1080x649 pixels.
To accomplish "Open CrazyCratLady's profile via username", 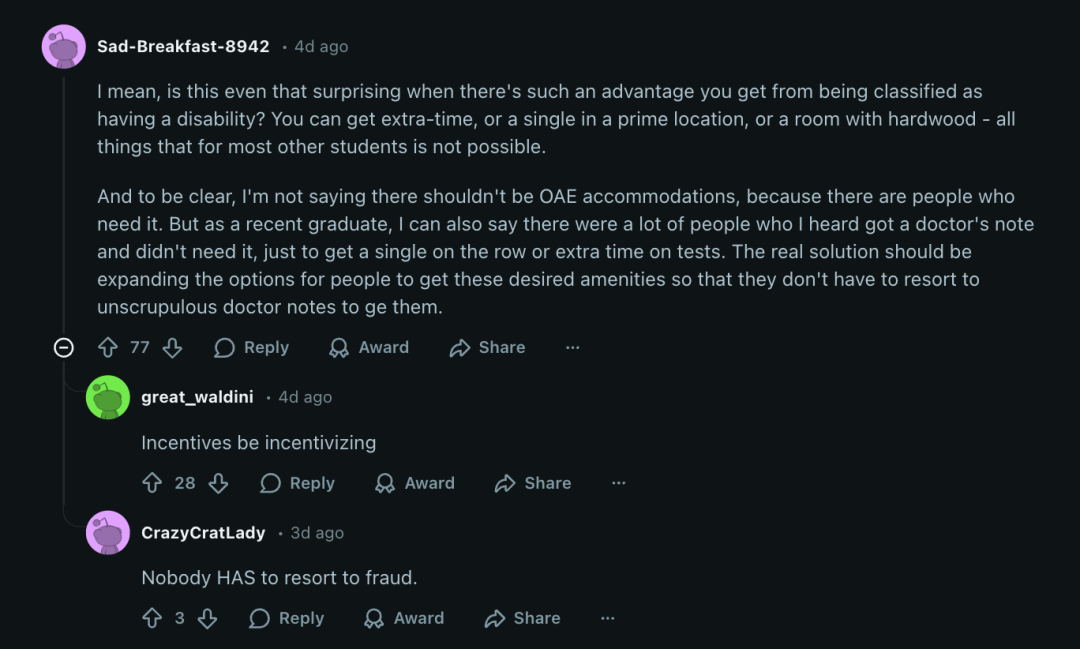I will (203, 533).
